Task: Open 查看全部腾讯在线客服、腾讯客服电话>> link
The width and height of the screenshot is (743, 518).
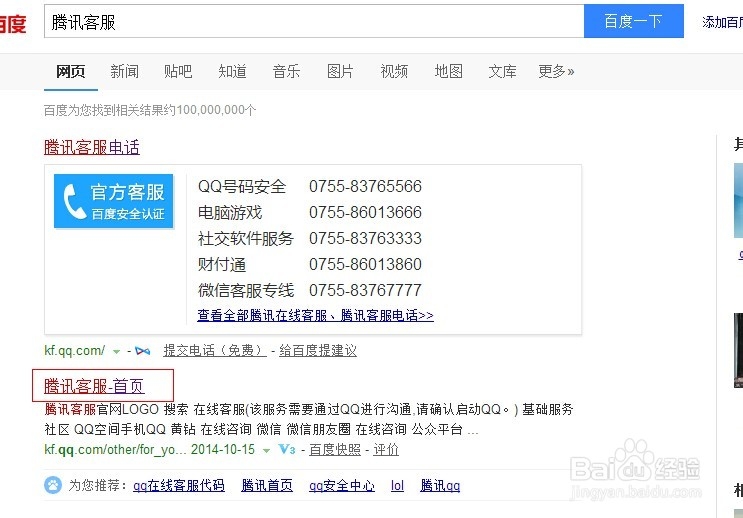Action: pos(315,316)
